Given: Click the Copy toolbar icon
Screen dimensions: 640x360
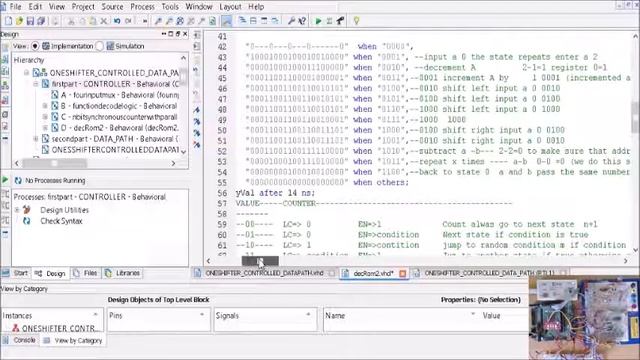Looking at the screenshot, I should [82, 21].
